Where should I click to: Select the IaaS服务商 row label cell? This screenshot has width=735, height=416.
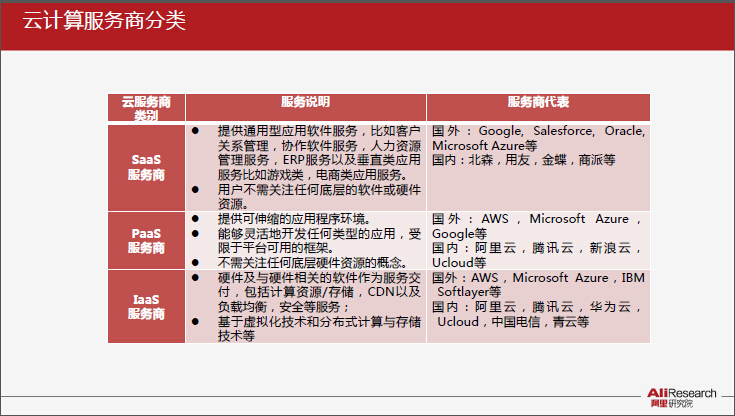[146, 306]
